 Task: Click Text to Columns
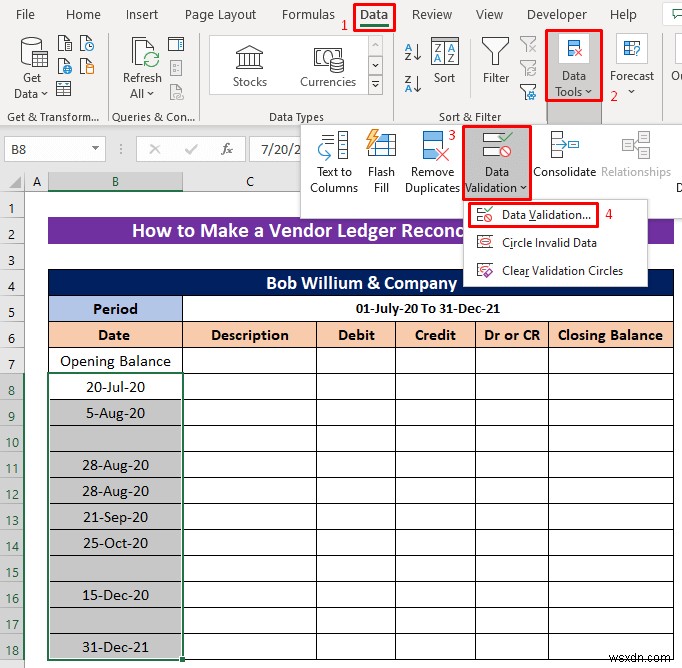(334, 162)
